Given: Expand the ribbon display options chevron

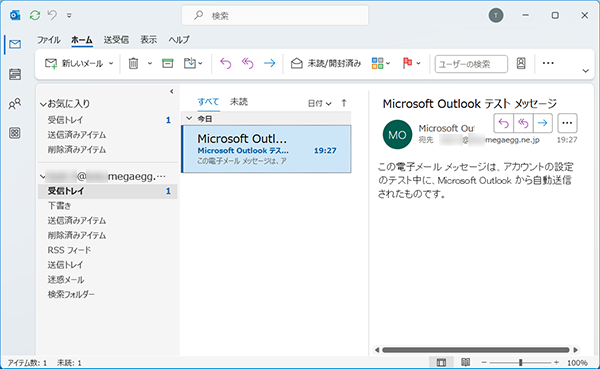Looking at the screenshot, I should [x=585, y=71].
